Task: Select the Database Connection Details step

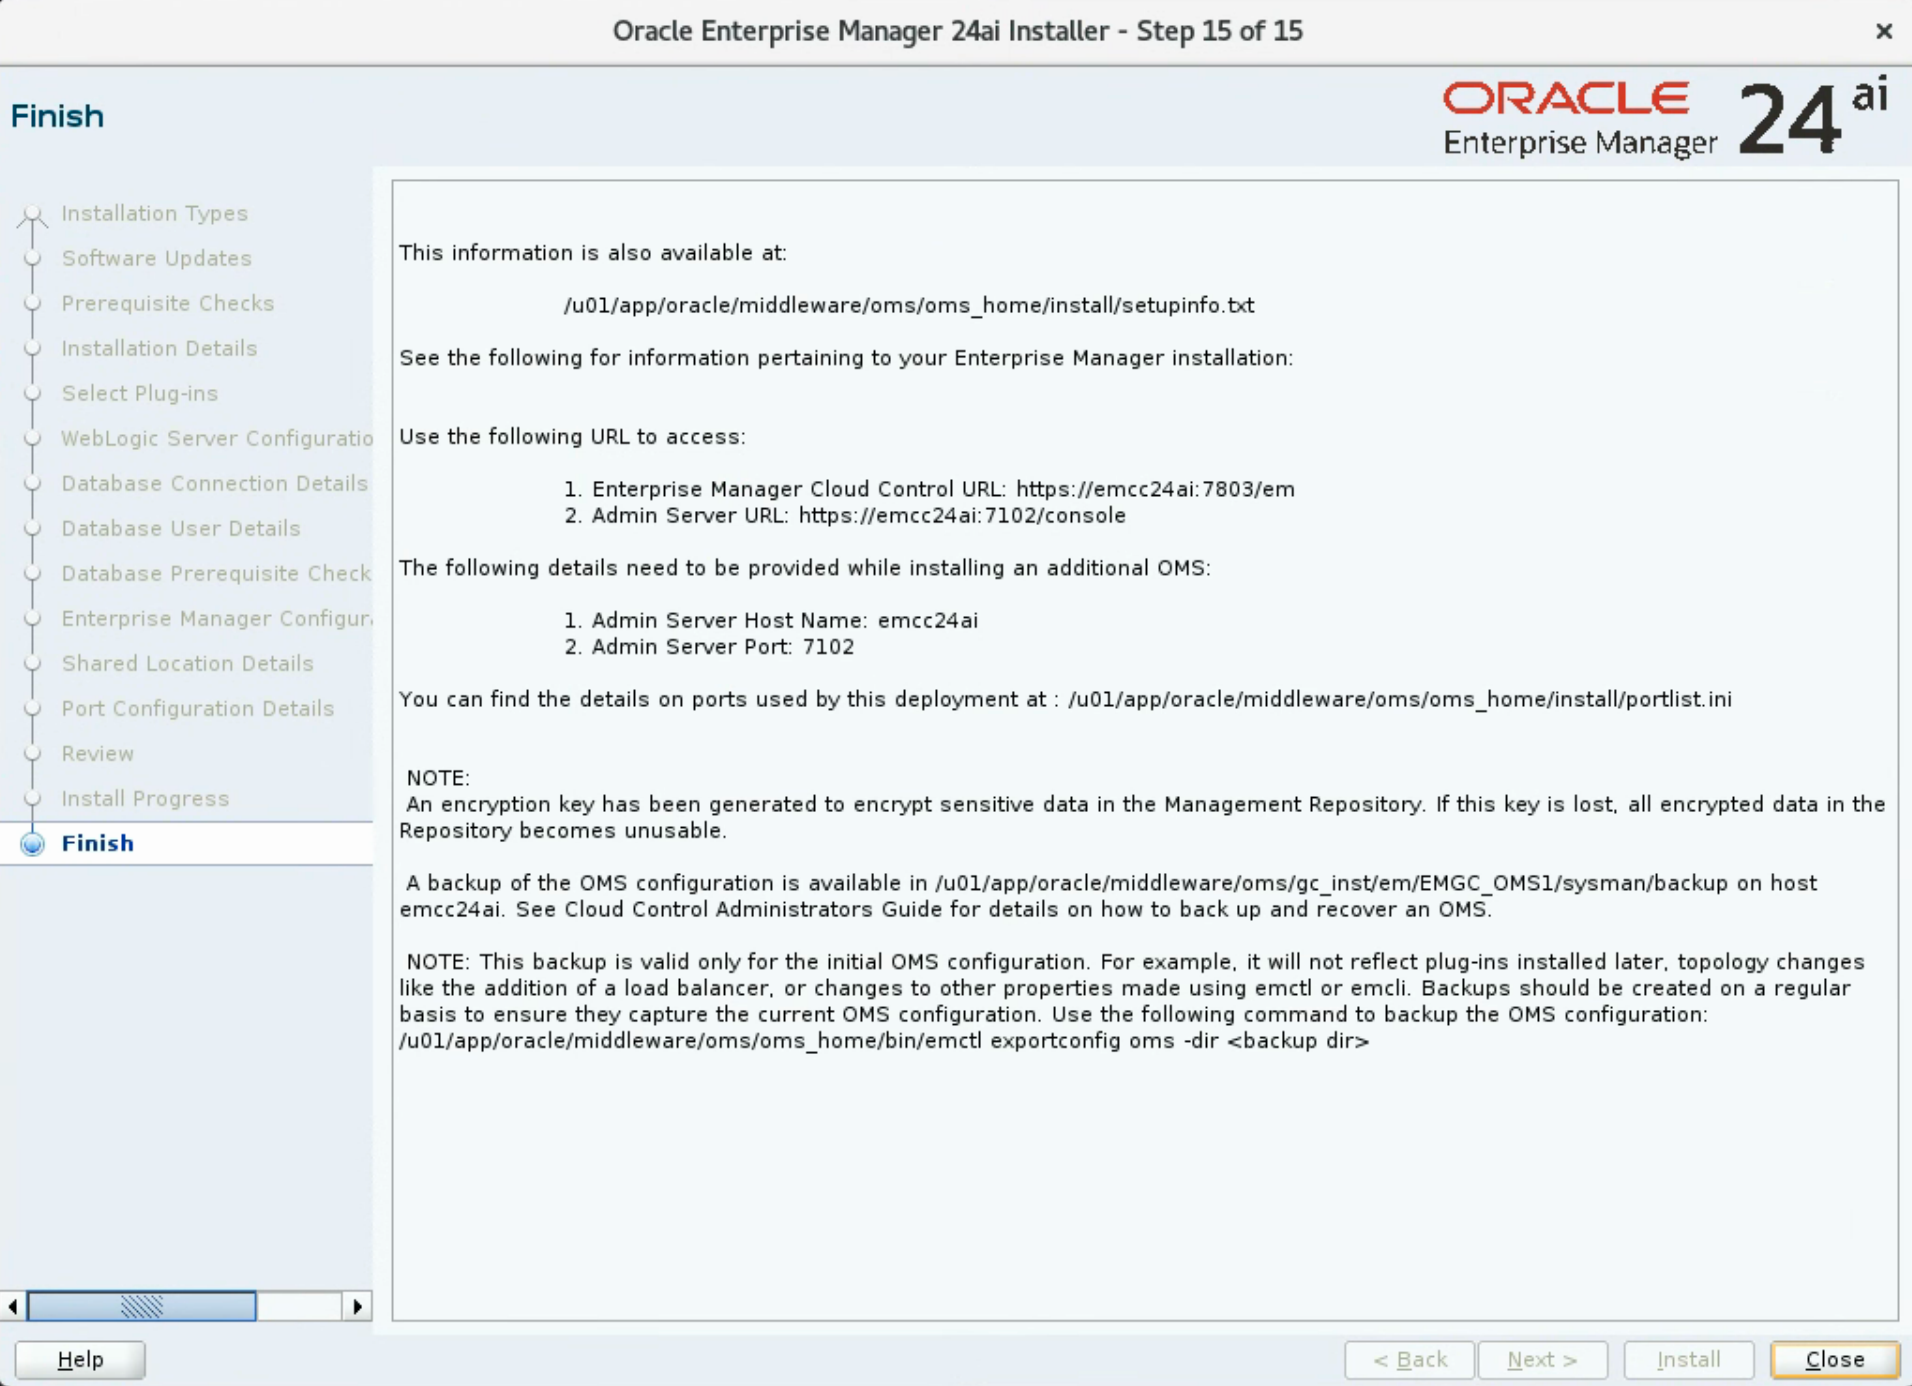Action: [x=214, y=483]
